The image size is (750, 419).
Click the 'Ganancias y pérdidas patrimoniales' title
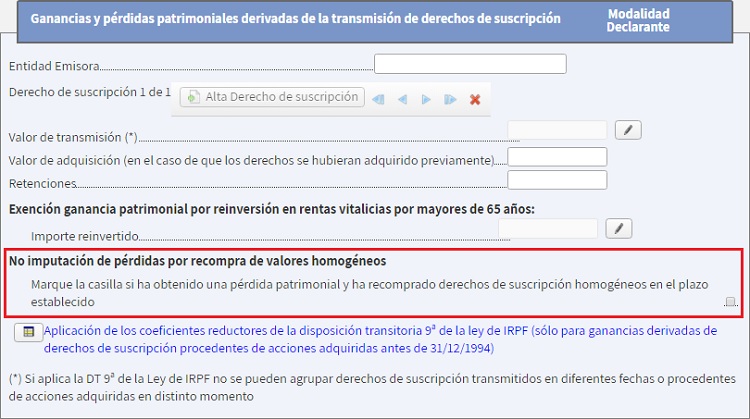point(296,19)
